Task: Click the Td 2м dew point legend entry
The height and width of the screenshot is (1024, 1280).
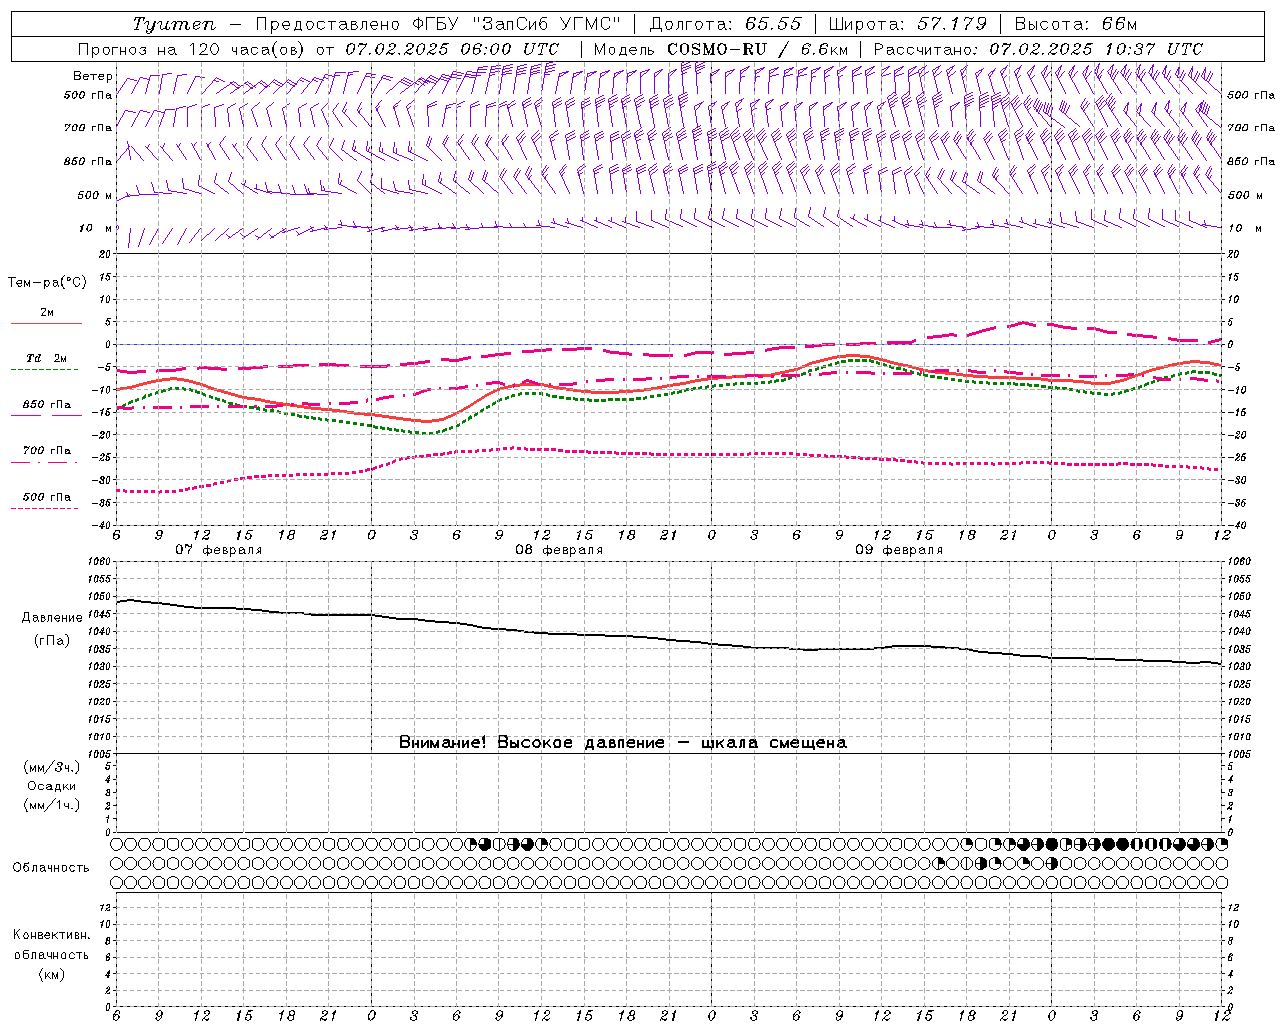Action: tap(46, 358)
